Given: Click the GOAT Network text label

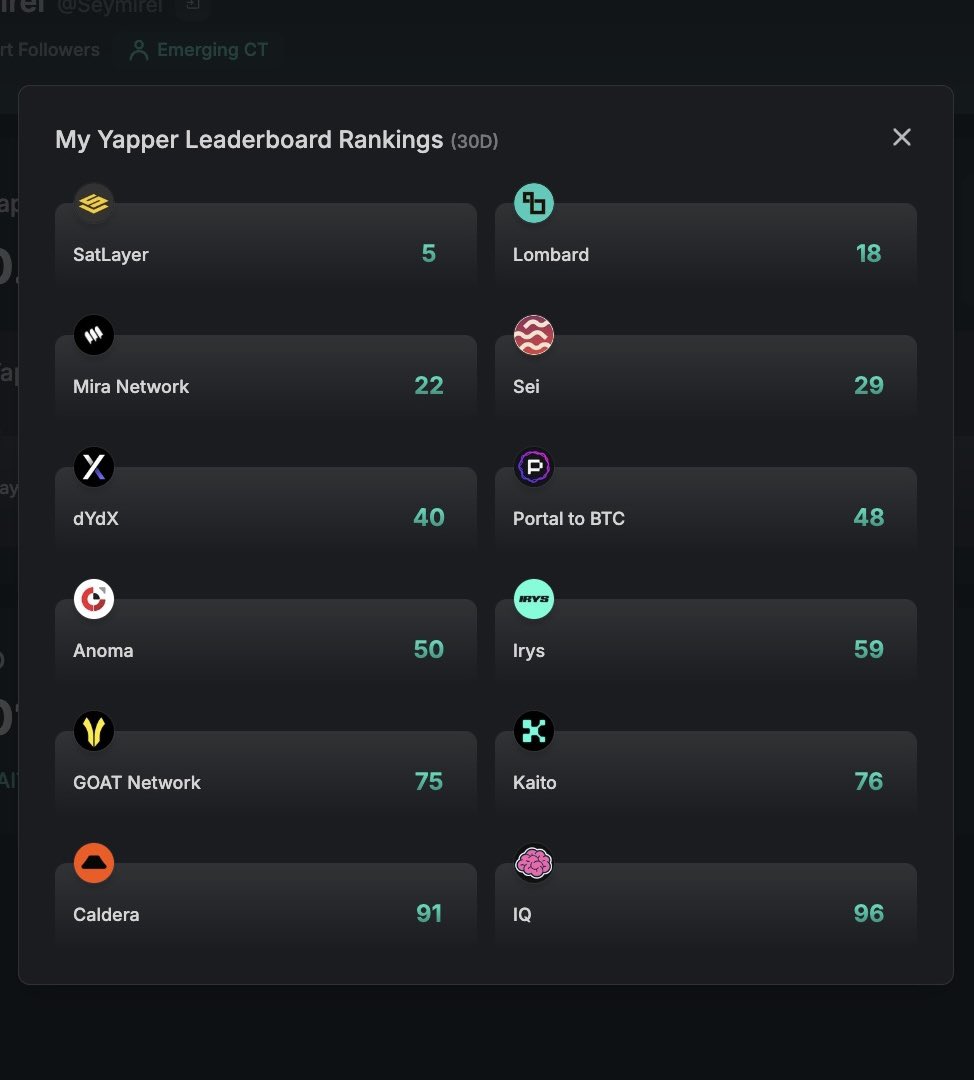Looking at the screenshot, I should click(137, 783).
